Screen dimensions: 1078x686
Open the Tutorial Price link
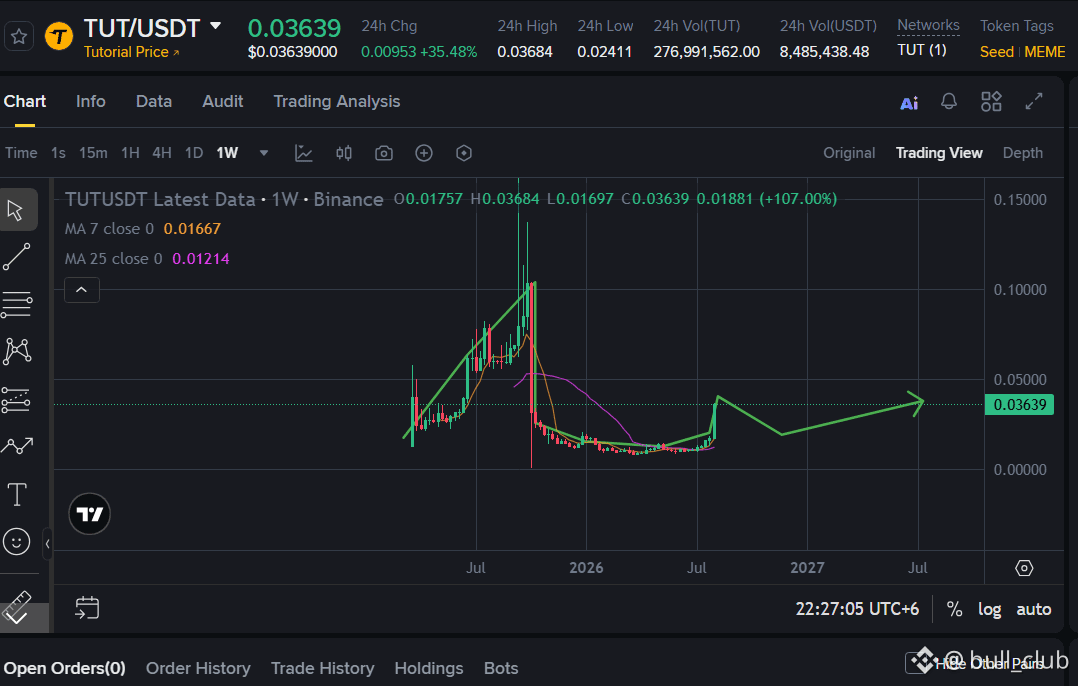131,52
